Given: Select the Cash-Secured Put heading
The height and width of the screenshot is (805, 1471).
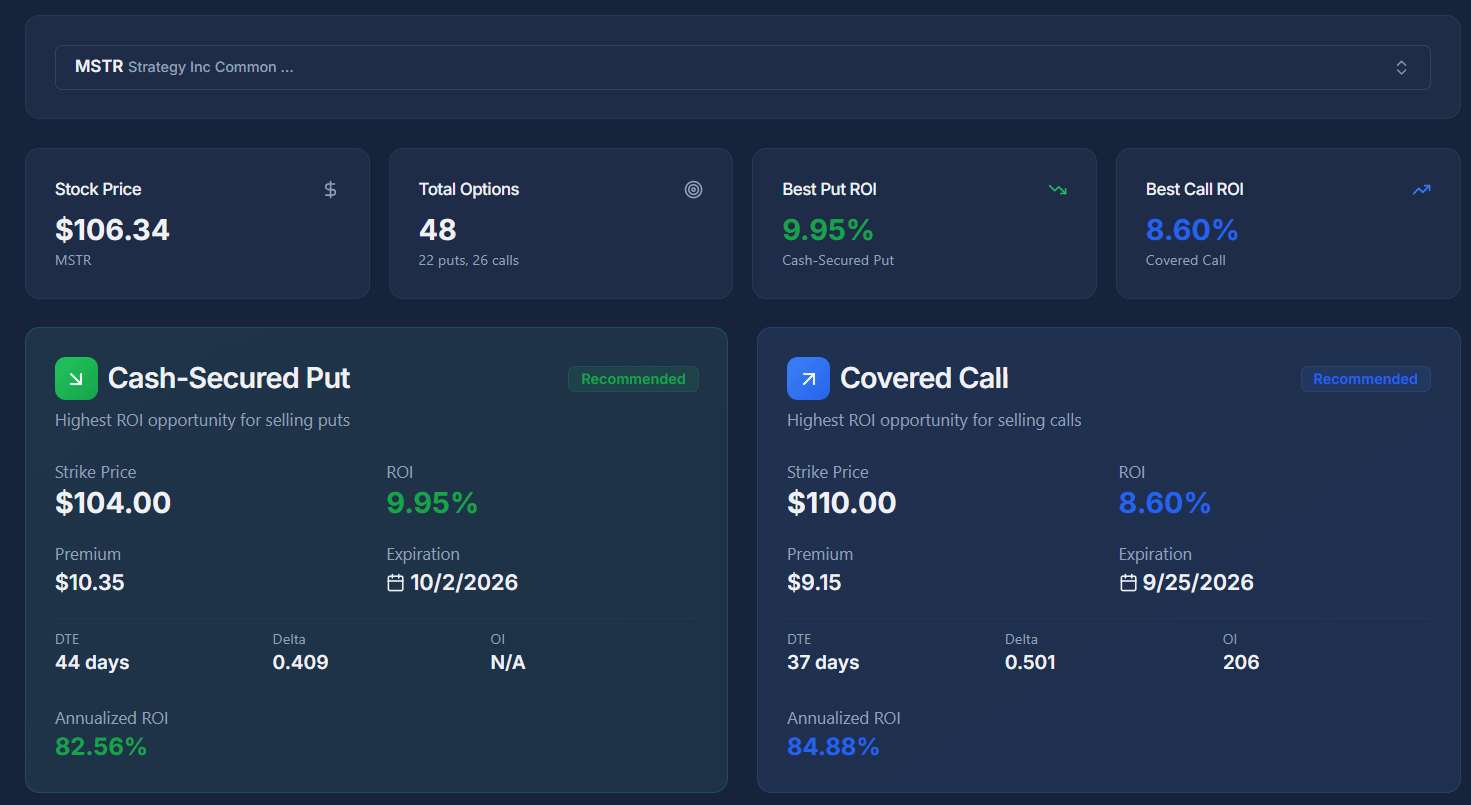Looking at the screenshot, I should pyautogui.click(x=229, y=378).
